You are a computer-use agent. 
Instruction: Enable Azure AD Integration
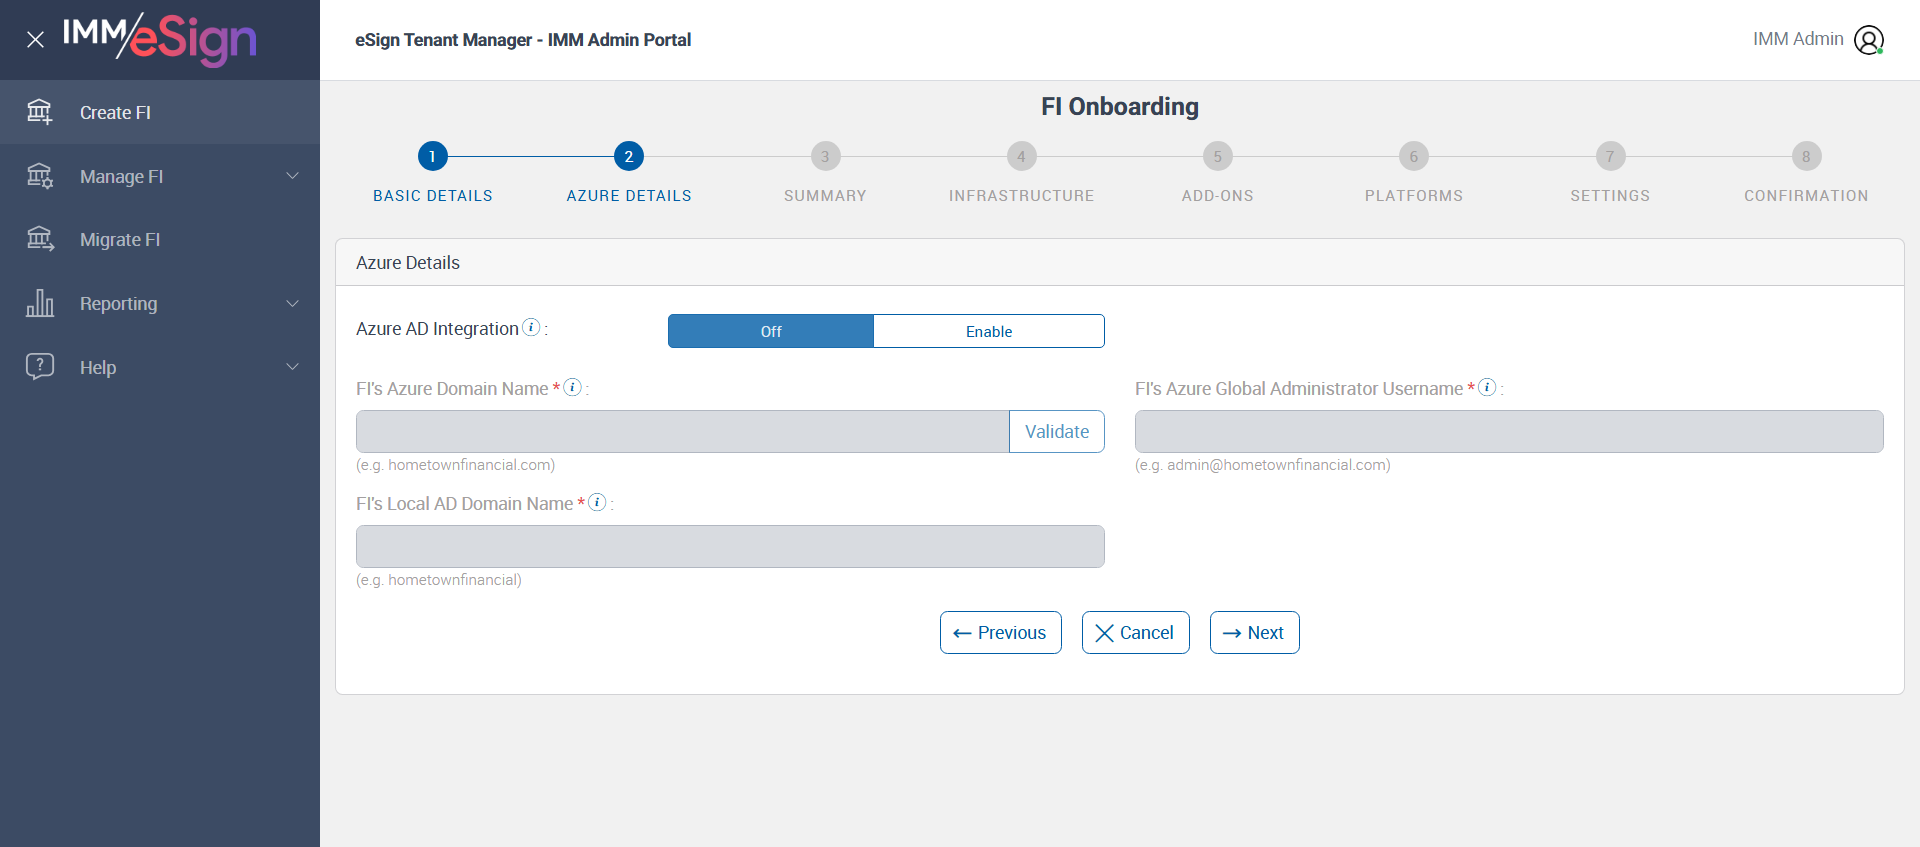989,331
